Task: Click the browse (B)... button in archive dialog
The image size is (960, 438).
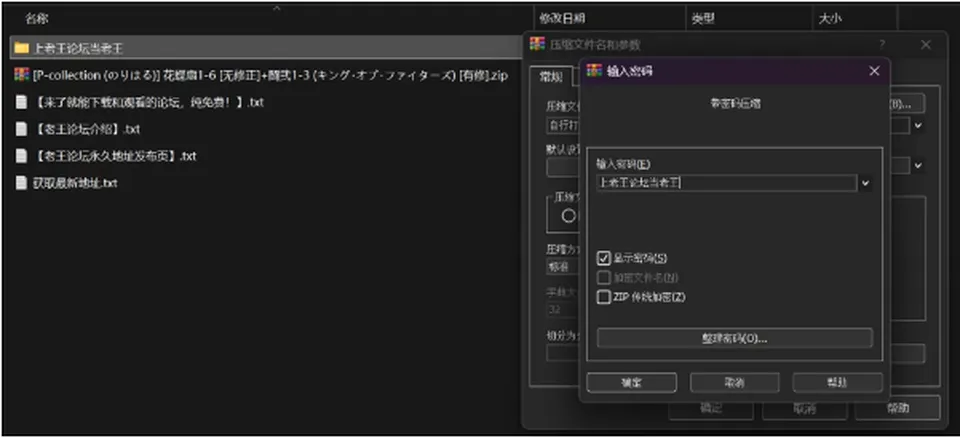Action: (907, 104)
